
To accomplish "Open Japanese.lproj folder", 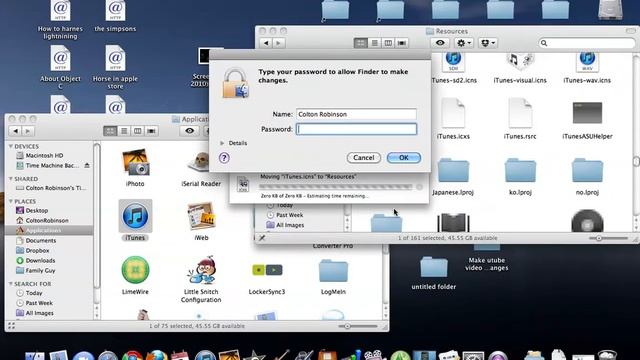I will [x=453, y=171].
